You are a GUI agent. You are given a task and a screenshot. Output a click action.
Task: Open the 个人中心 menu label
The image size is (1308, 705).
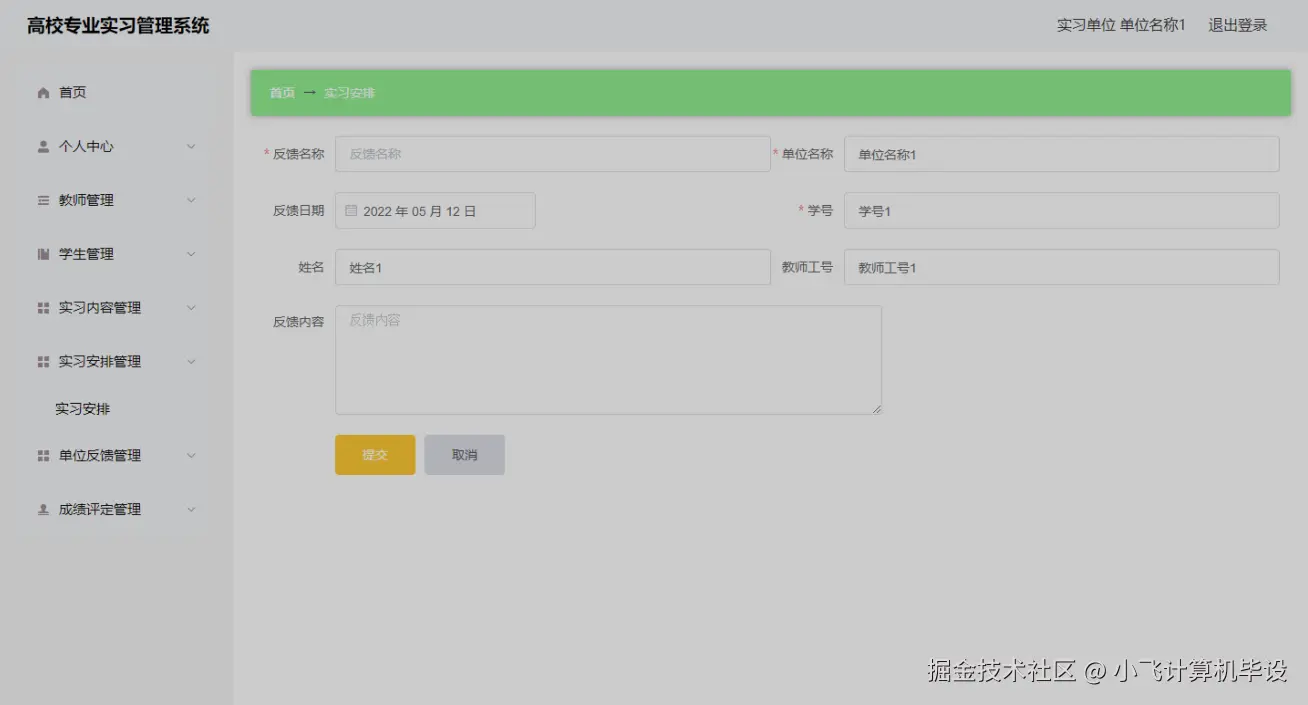tap(86, 147)
